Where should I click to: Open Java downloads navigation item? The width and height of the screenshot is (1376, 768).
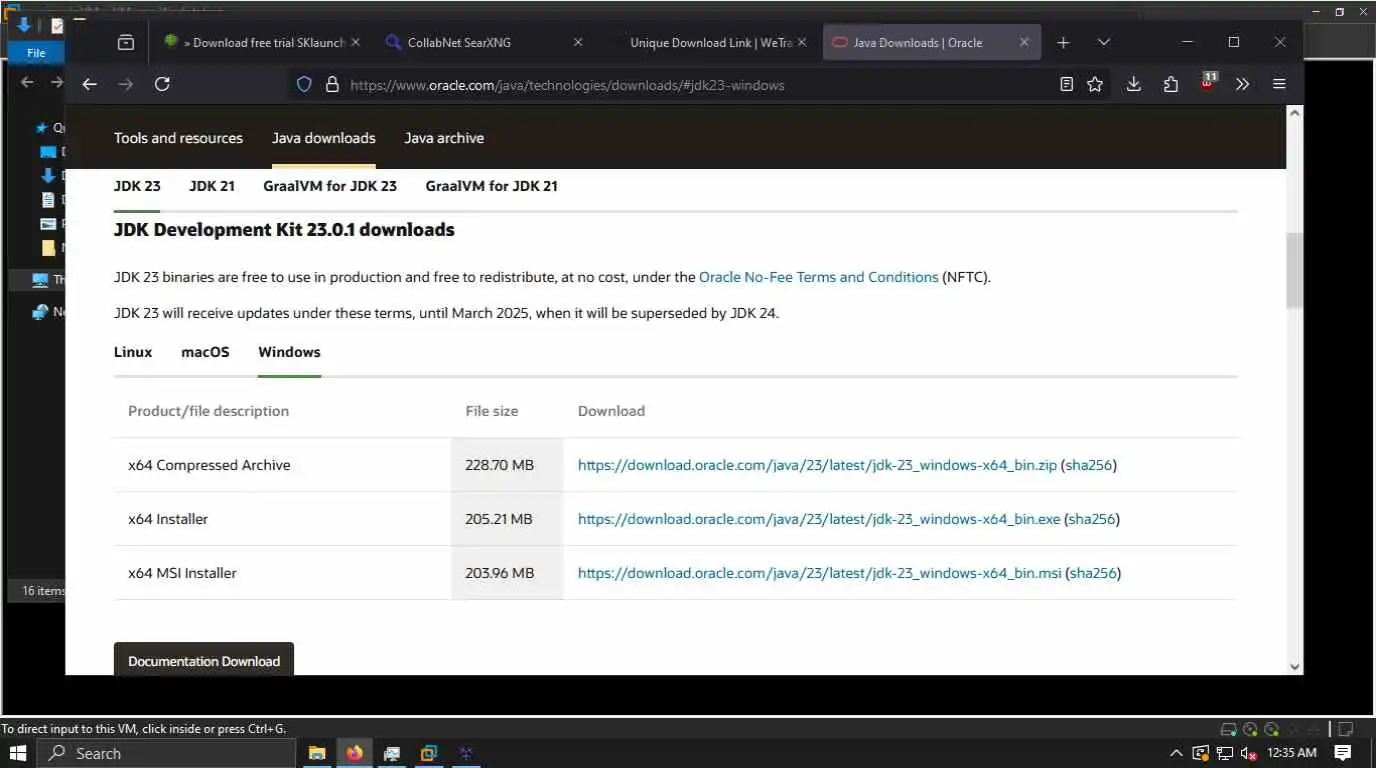pos(324,138)
